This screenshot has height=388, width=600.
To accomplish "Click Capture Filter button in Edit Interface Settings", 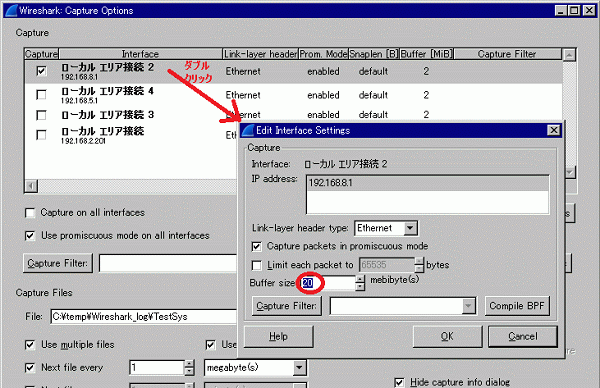I will pos(287,306).
